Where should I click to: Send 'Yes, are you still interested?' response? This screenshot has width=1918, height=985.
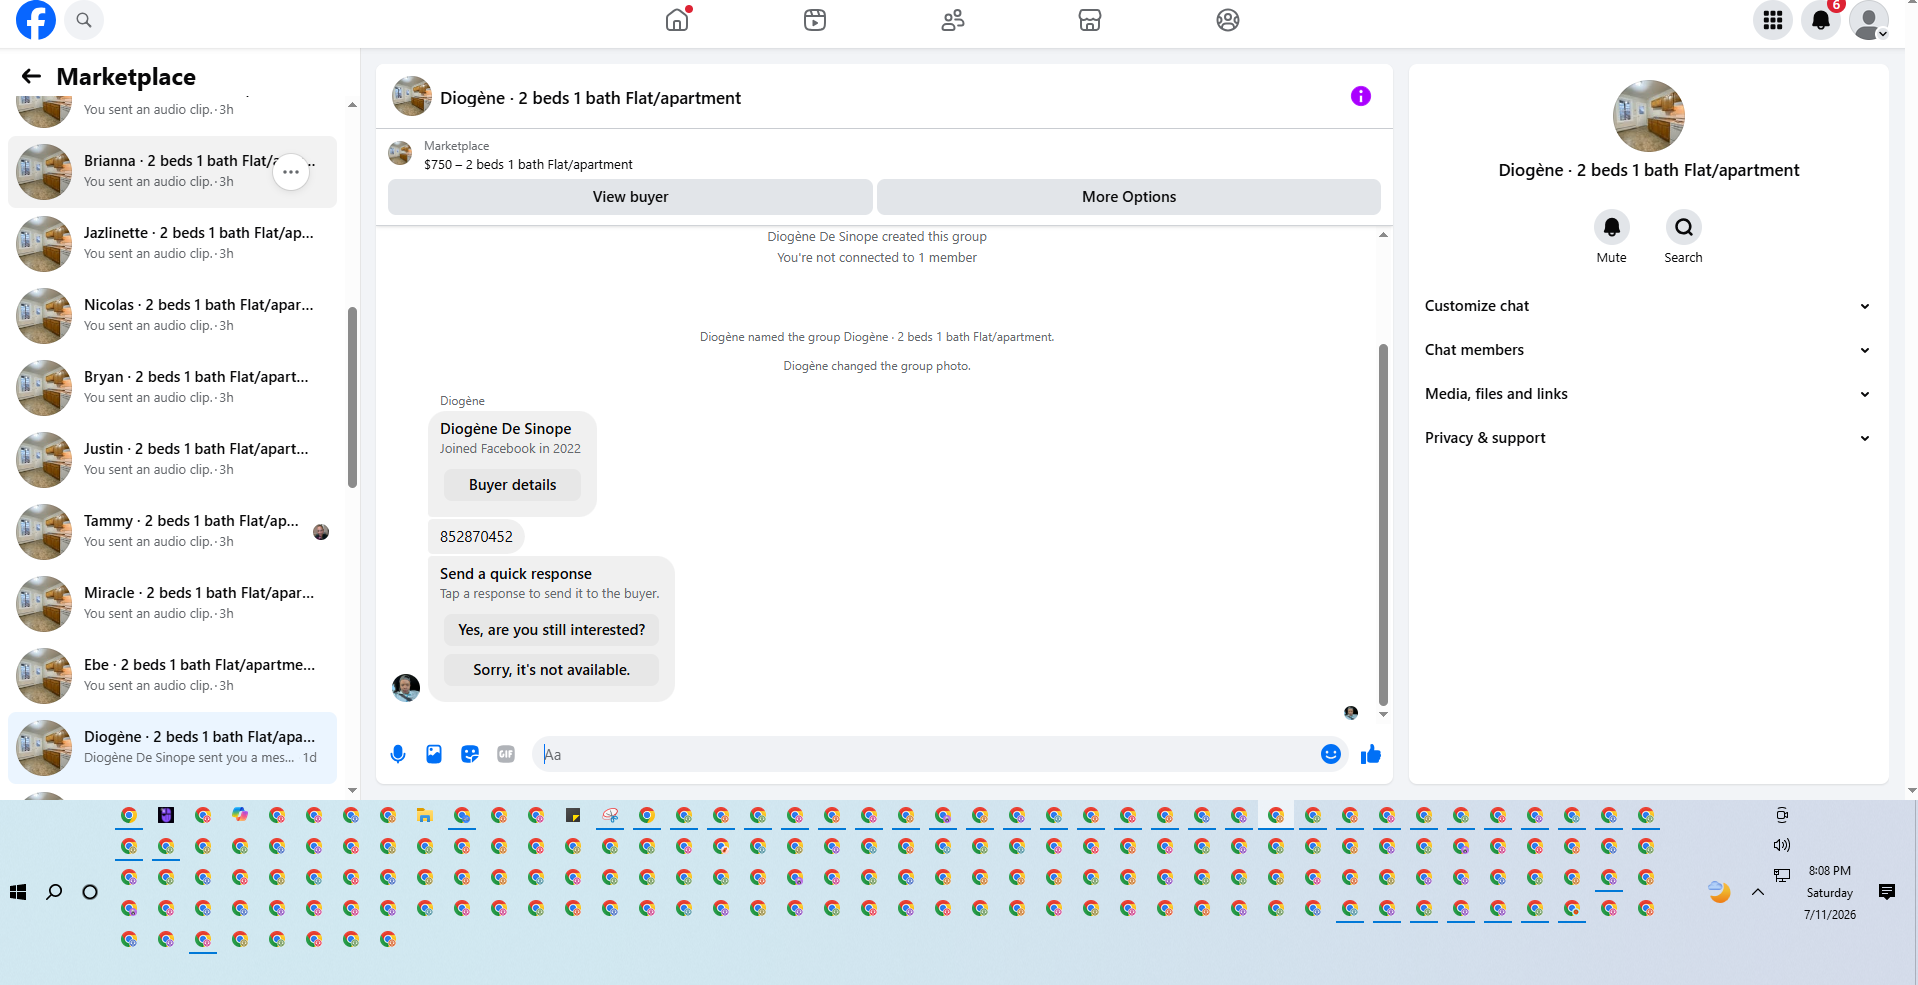(x=552, y=630)
